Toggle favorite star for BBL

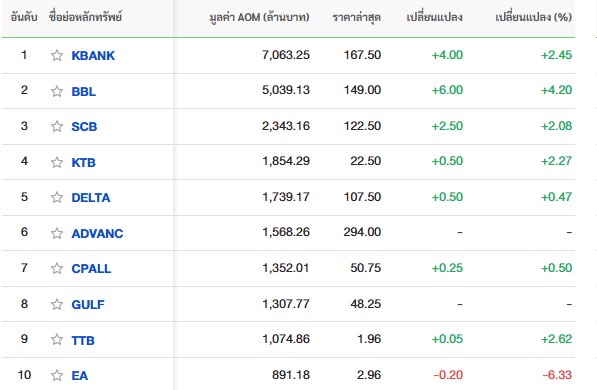coord(57,91)
